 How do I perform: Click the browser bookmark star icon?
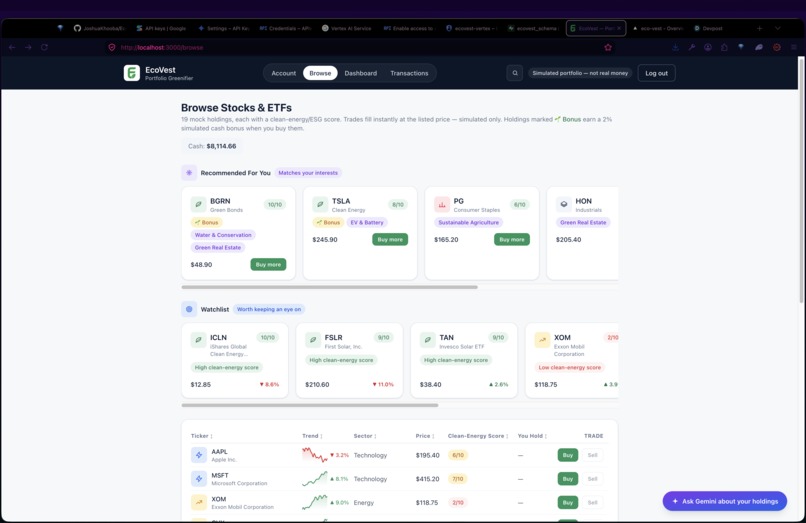tap(608, 47)
